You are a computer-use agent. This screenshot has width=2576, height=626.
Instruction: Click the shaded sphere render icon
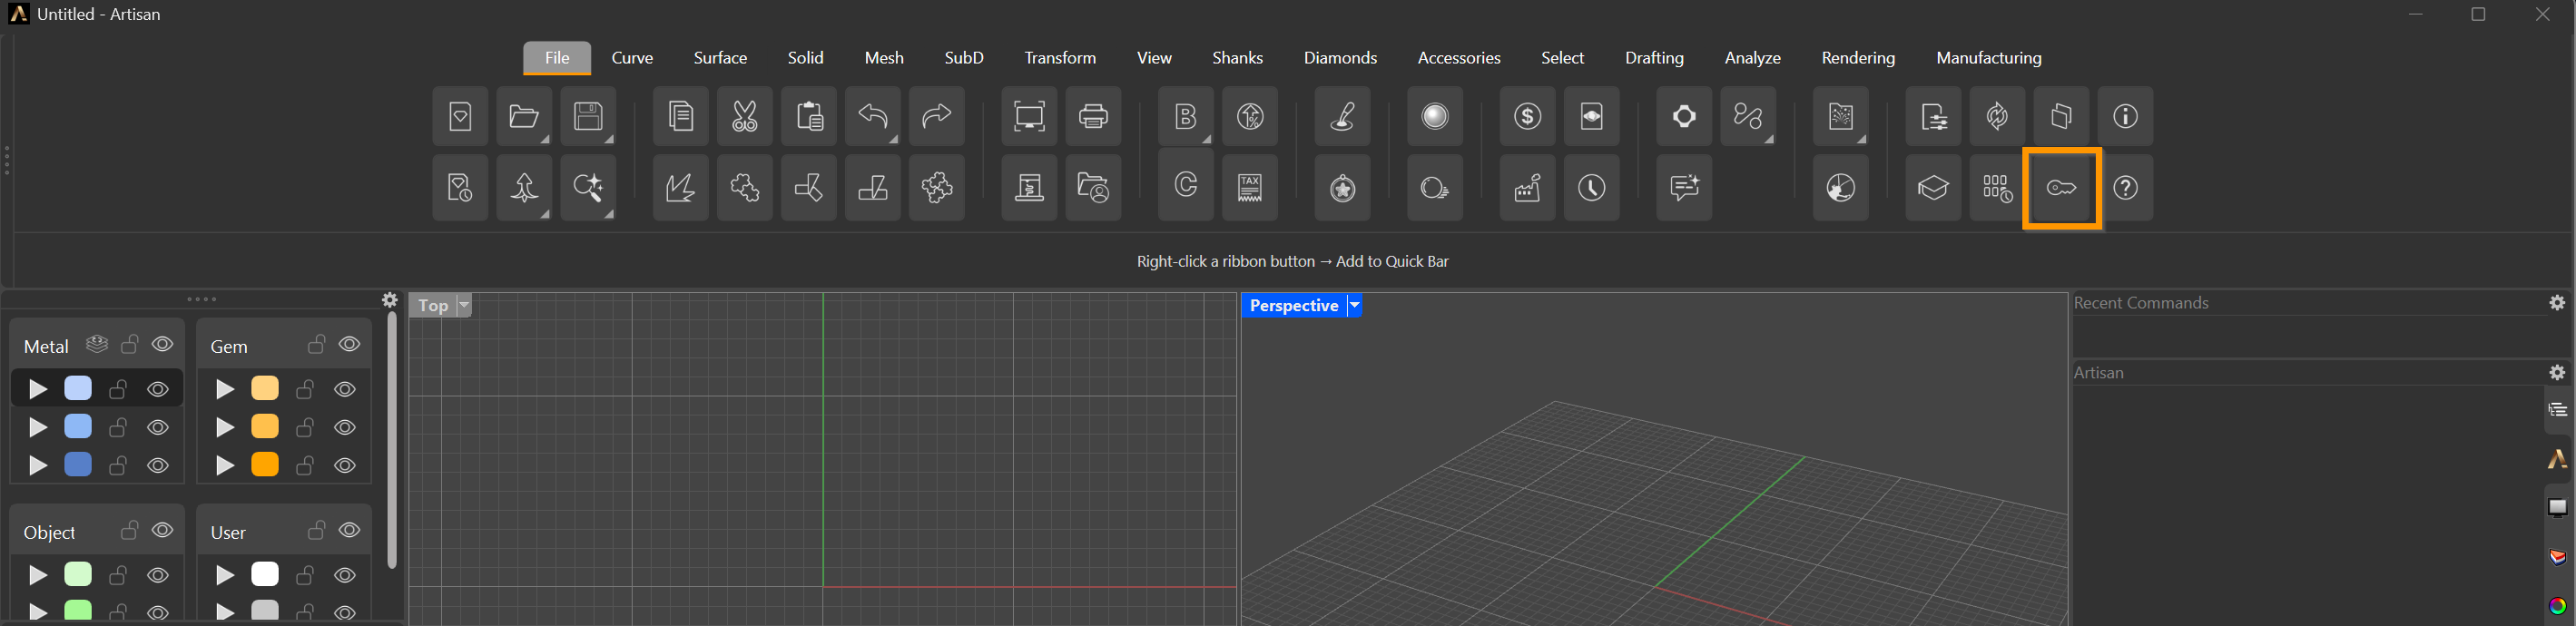1435,116
